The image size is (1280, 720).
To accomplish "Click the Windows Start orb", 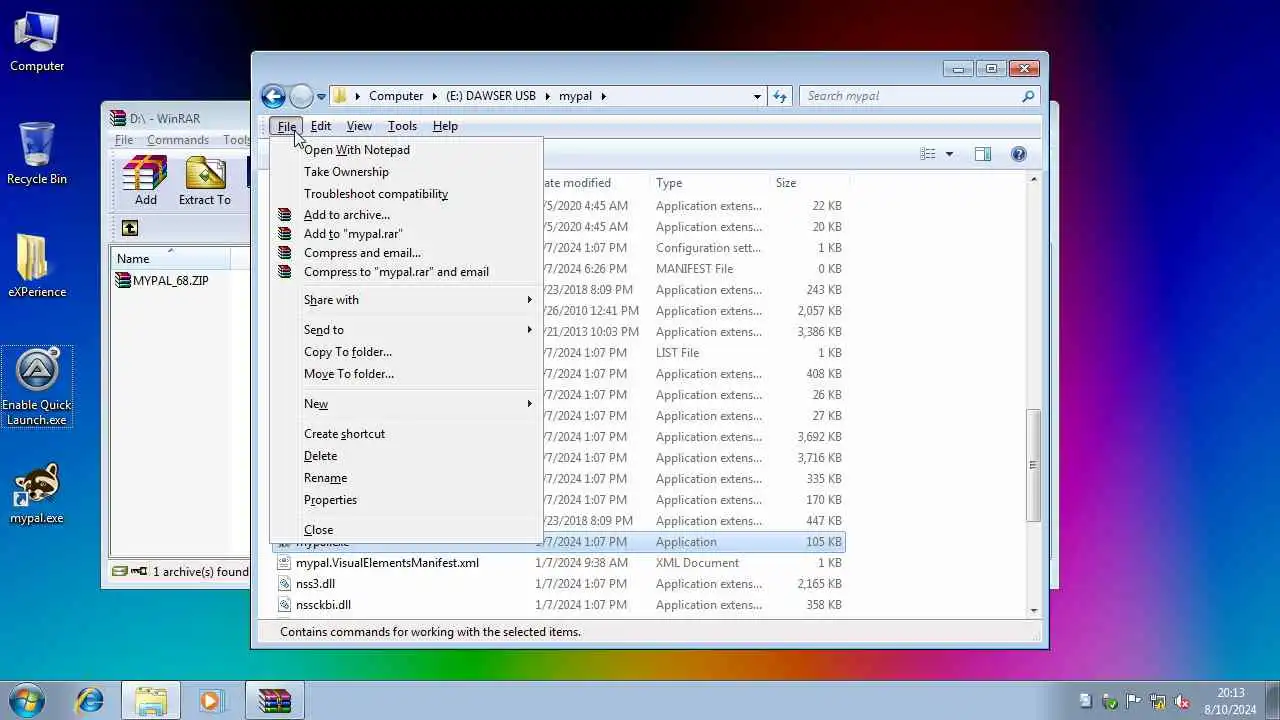I will (27, 700).
